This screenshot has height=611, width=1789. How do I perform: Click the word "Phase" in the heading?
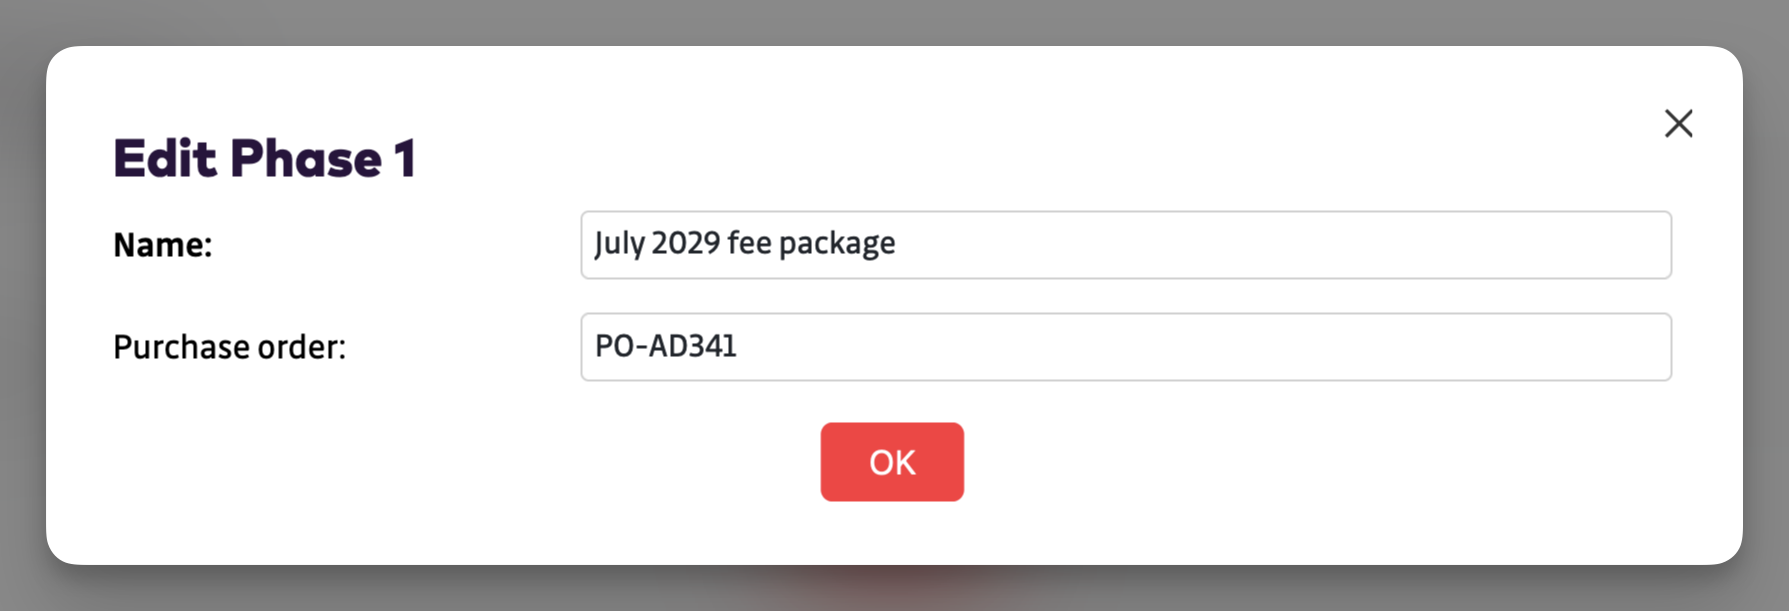(306, 158)
